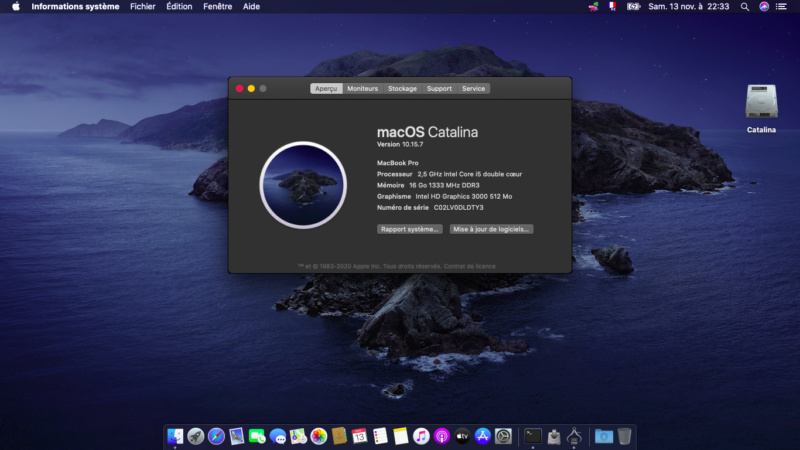The width and height of the screenshot is (800, 450).
Task: Click serial number C02LV0DLDTY3
Action: click(x=459, y=208)
